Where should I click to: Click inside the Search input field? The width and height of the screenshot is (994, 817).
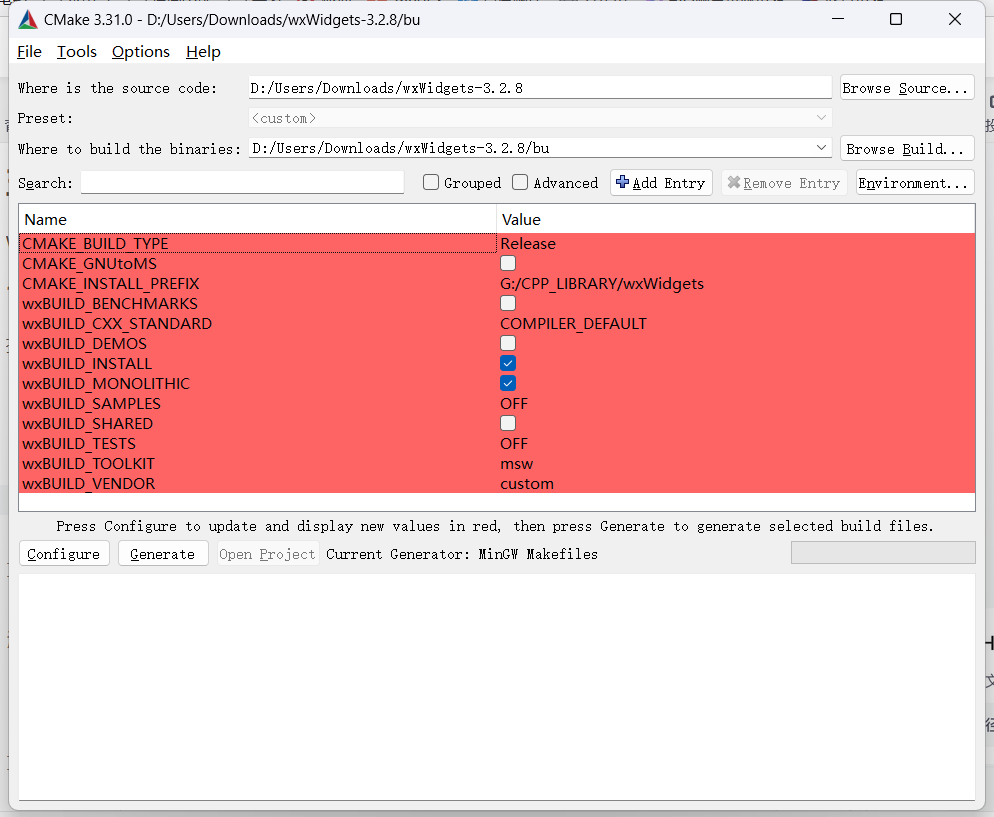(x=240, y=182)
